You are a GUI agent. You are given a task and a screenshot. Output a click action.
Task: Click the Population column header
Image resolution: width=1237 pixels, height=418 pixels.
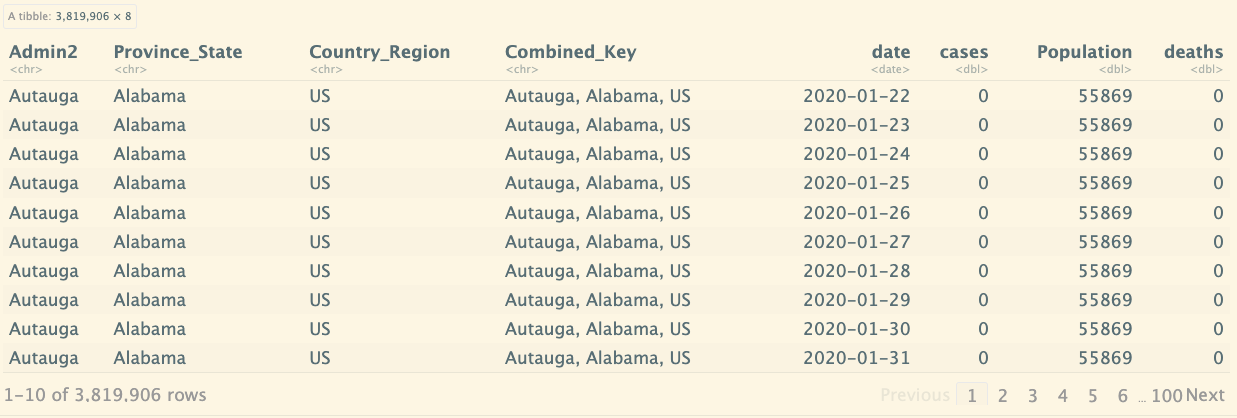(1085, 52)
